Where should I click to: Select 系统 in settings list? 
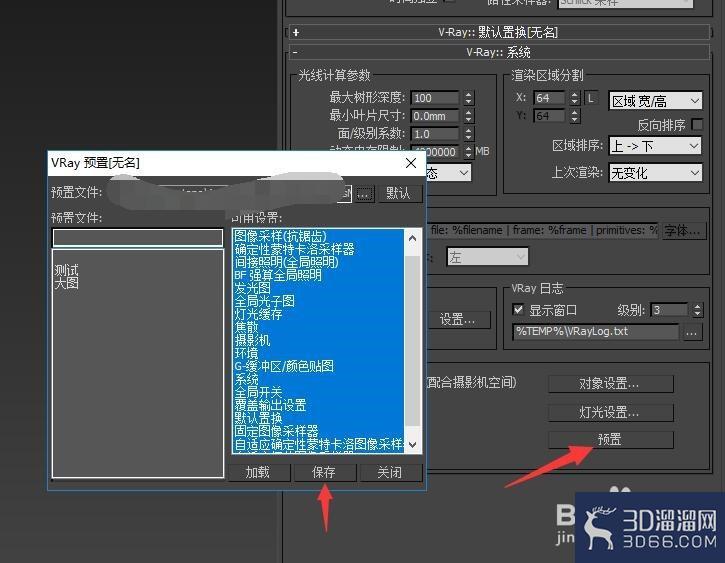pyautogui.click(x=246, y=379)
